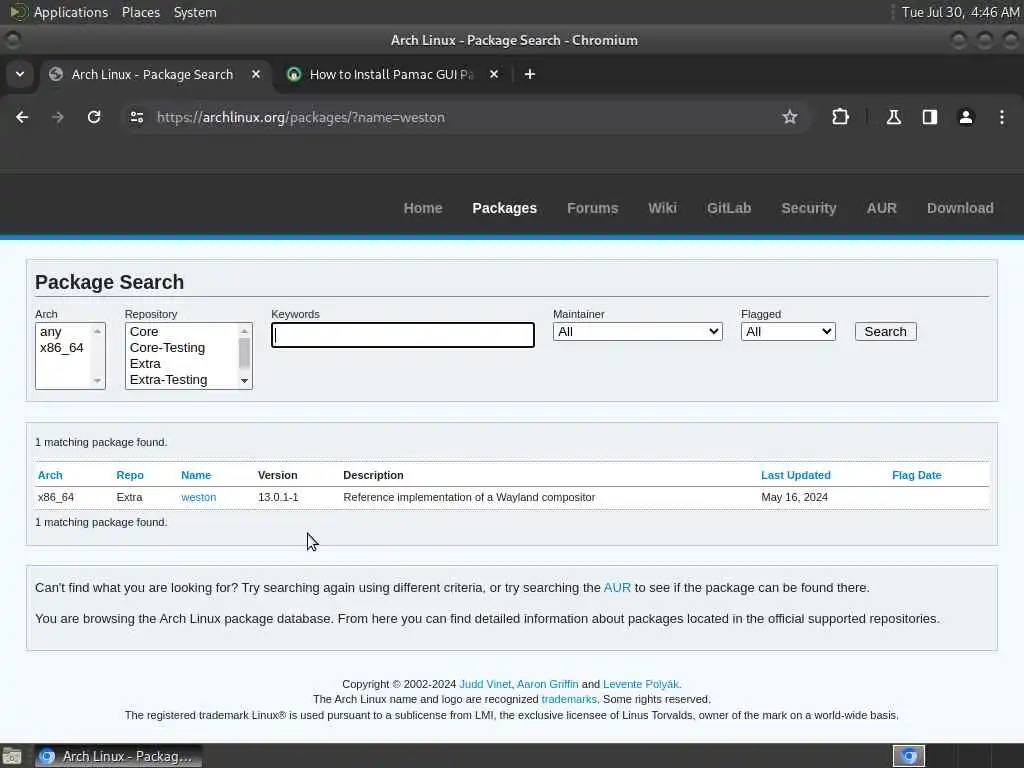Open Download in the Arch navigation bar
This screenshot has height=768, width=1024.
(960, 208)
